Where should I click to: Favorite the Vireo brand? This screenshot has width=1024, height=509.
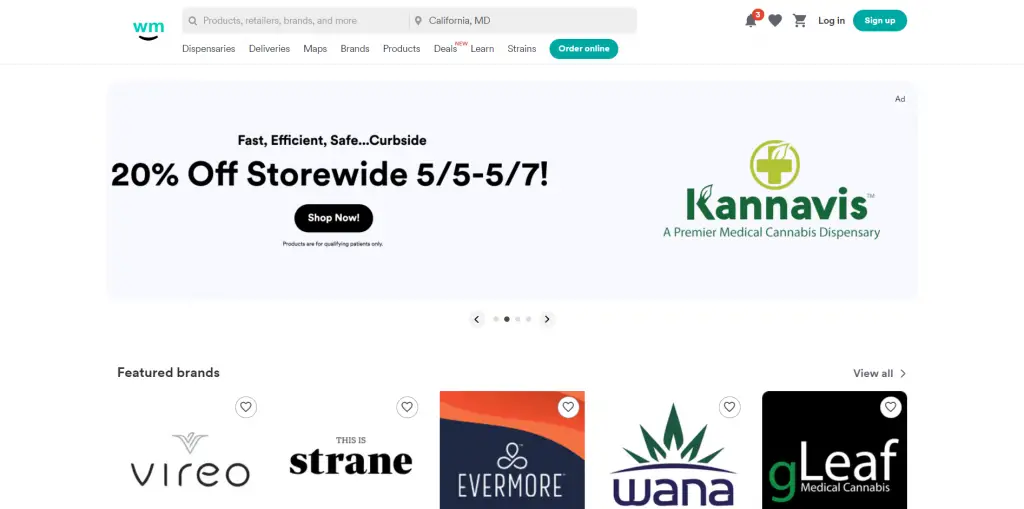click(x=246, y=407)
